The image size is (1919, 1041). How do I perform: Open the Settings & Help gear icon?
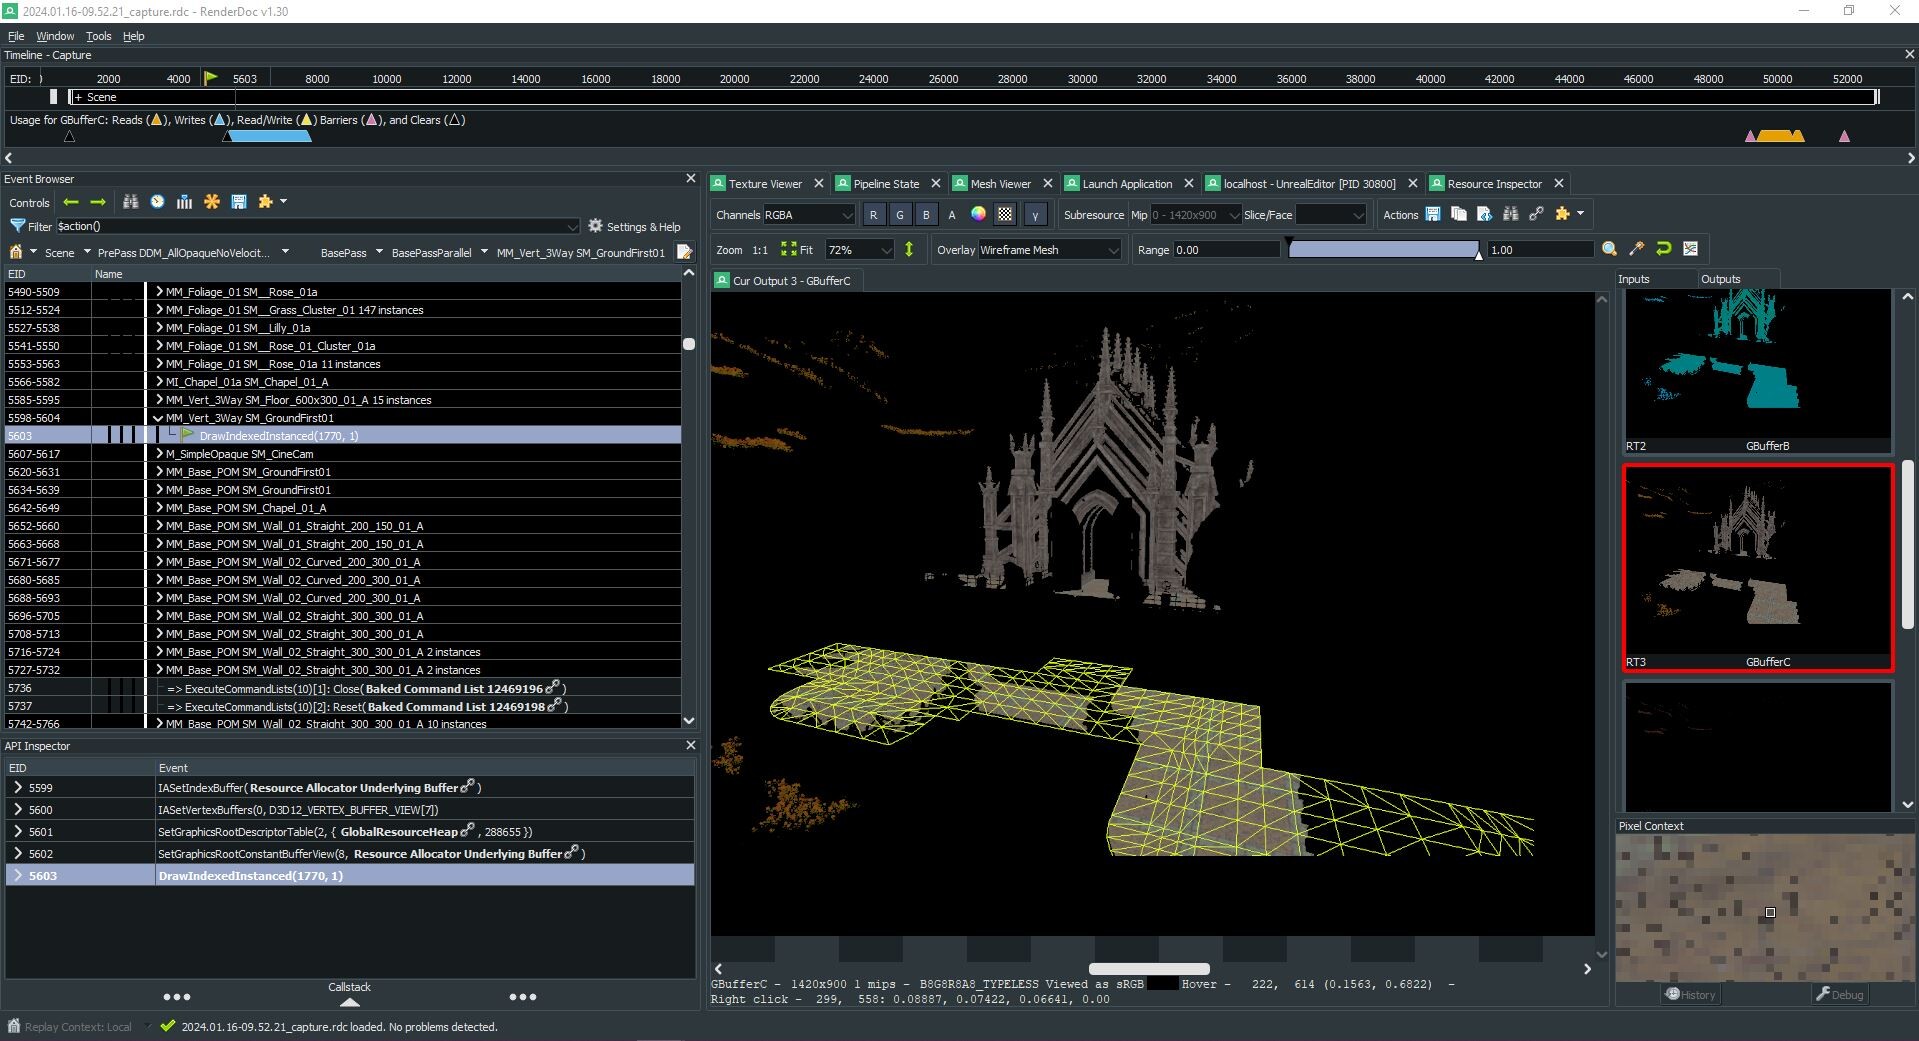596,226
